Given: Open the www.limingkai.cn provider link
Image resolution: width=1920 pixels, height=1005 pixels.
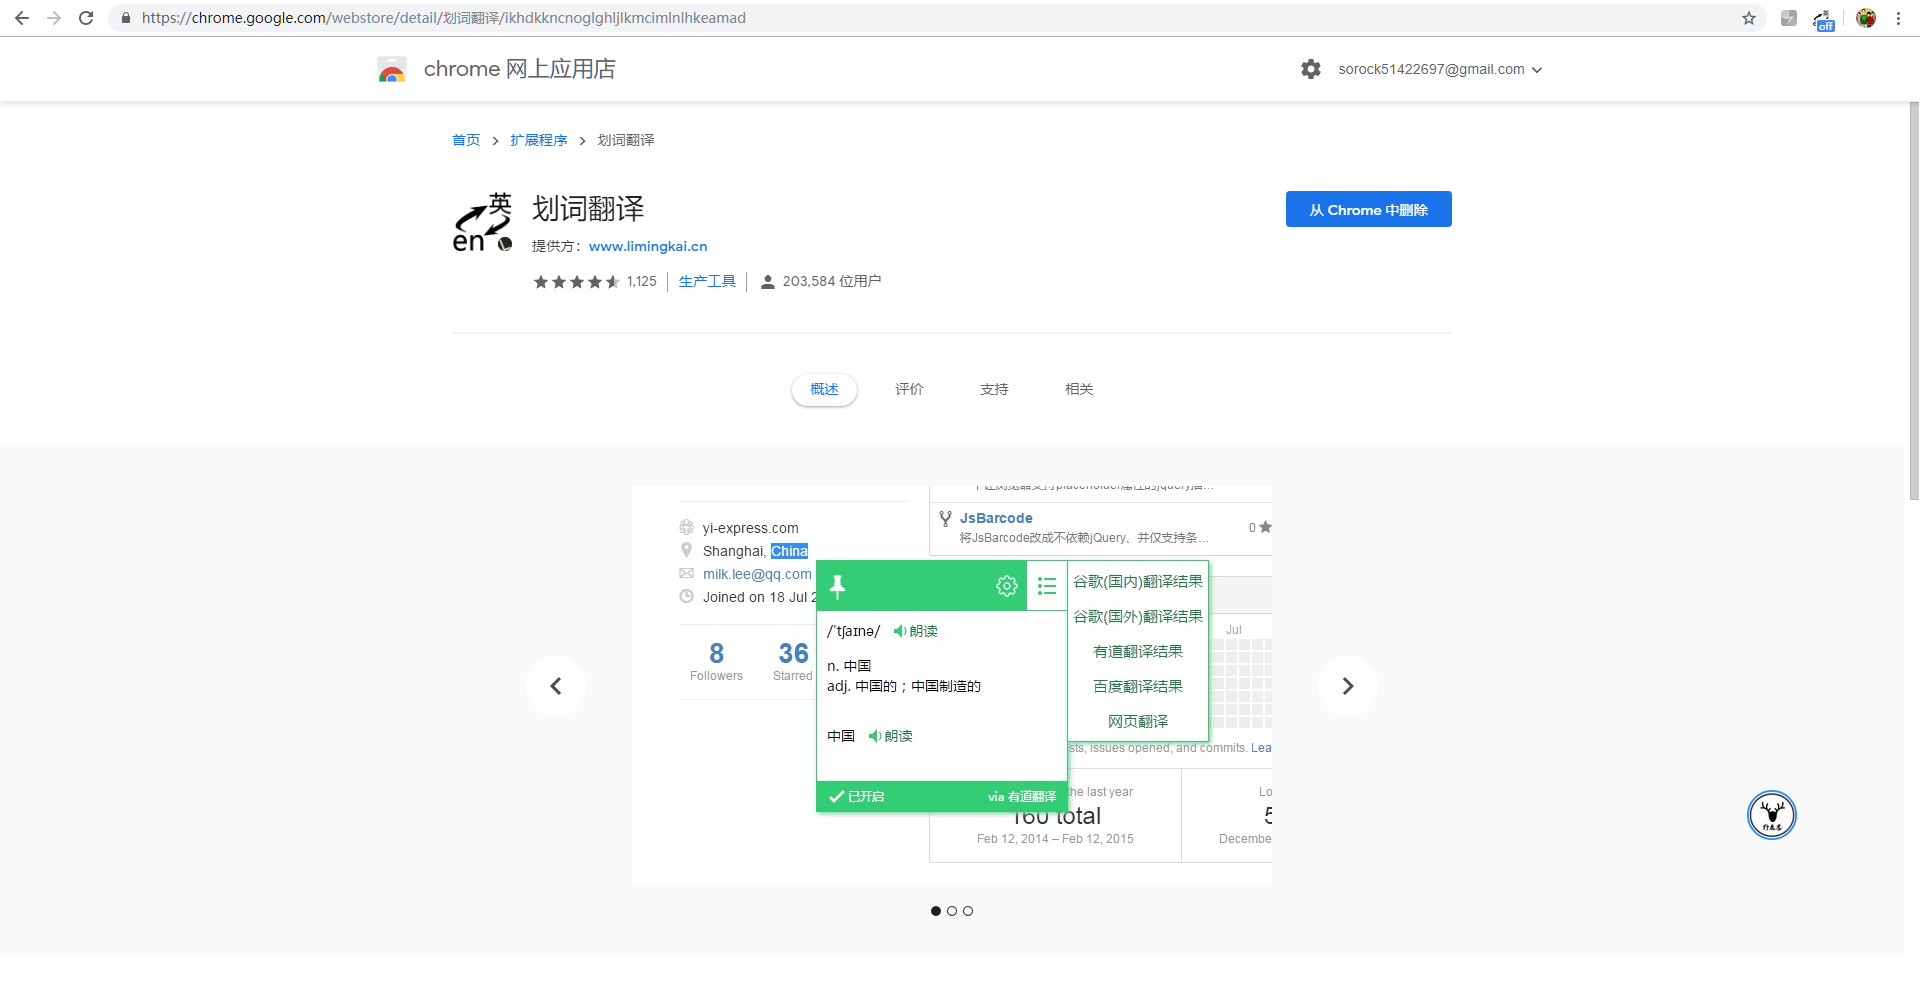Looking at the screenshot, I should click(648, 246).
